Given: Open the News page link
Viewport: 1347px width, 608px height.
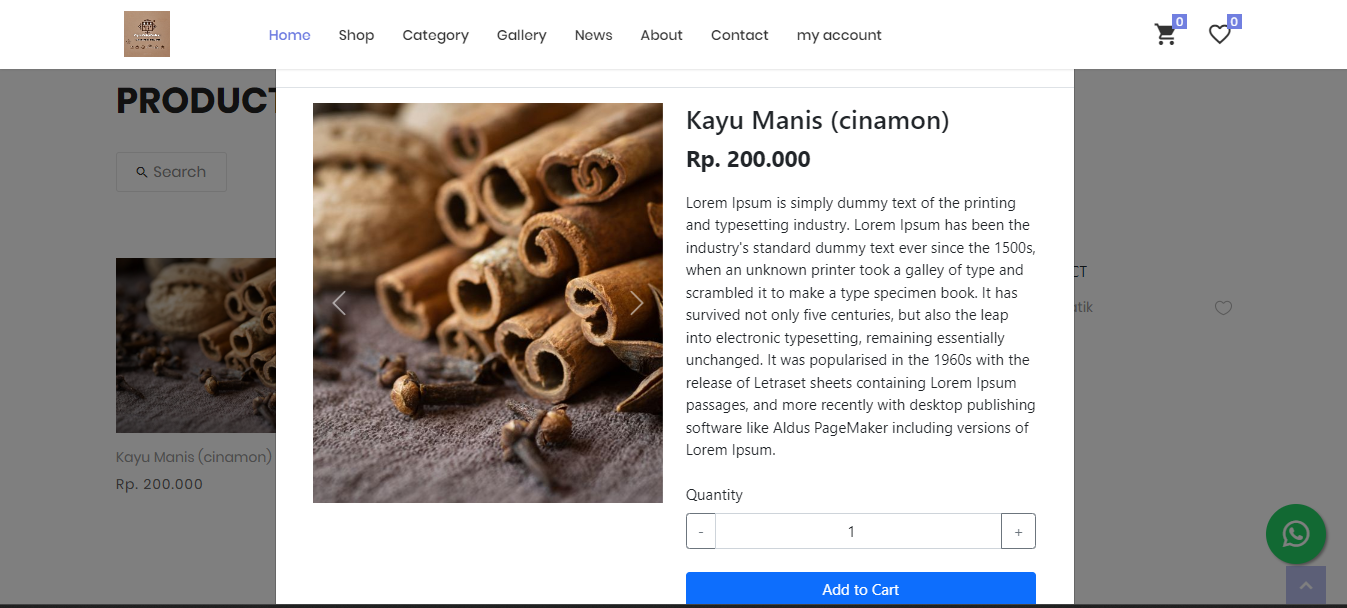Looking at the screenshot, I should click(x=593, y=35).
